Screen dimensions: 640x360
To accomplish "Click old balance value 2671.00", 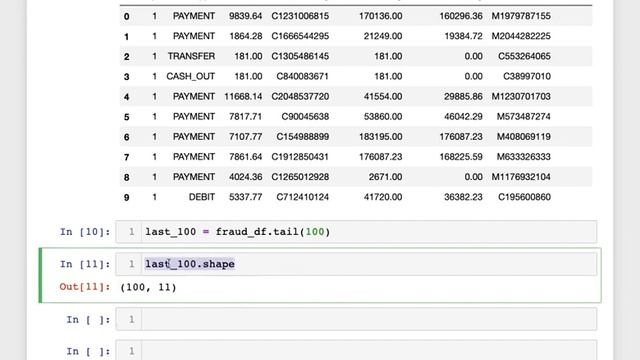I will point(385,177).
